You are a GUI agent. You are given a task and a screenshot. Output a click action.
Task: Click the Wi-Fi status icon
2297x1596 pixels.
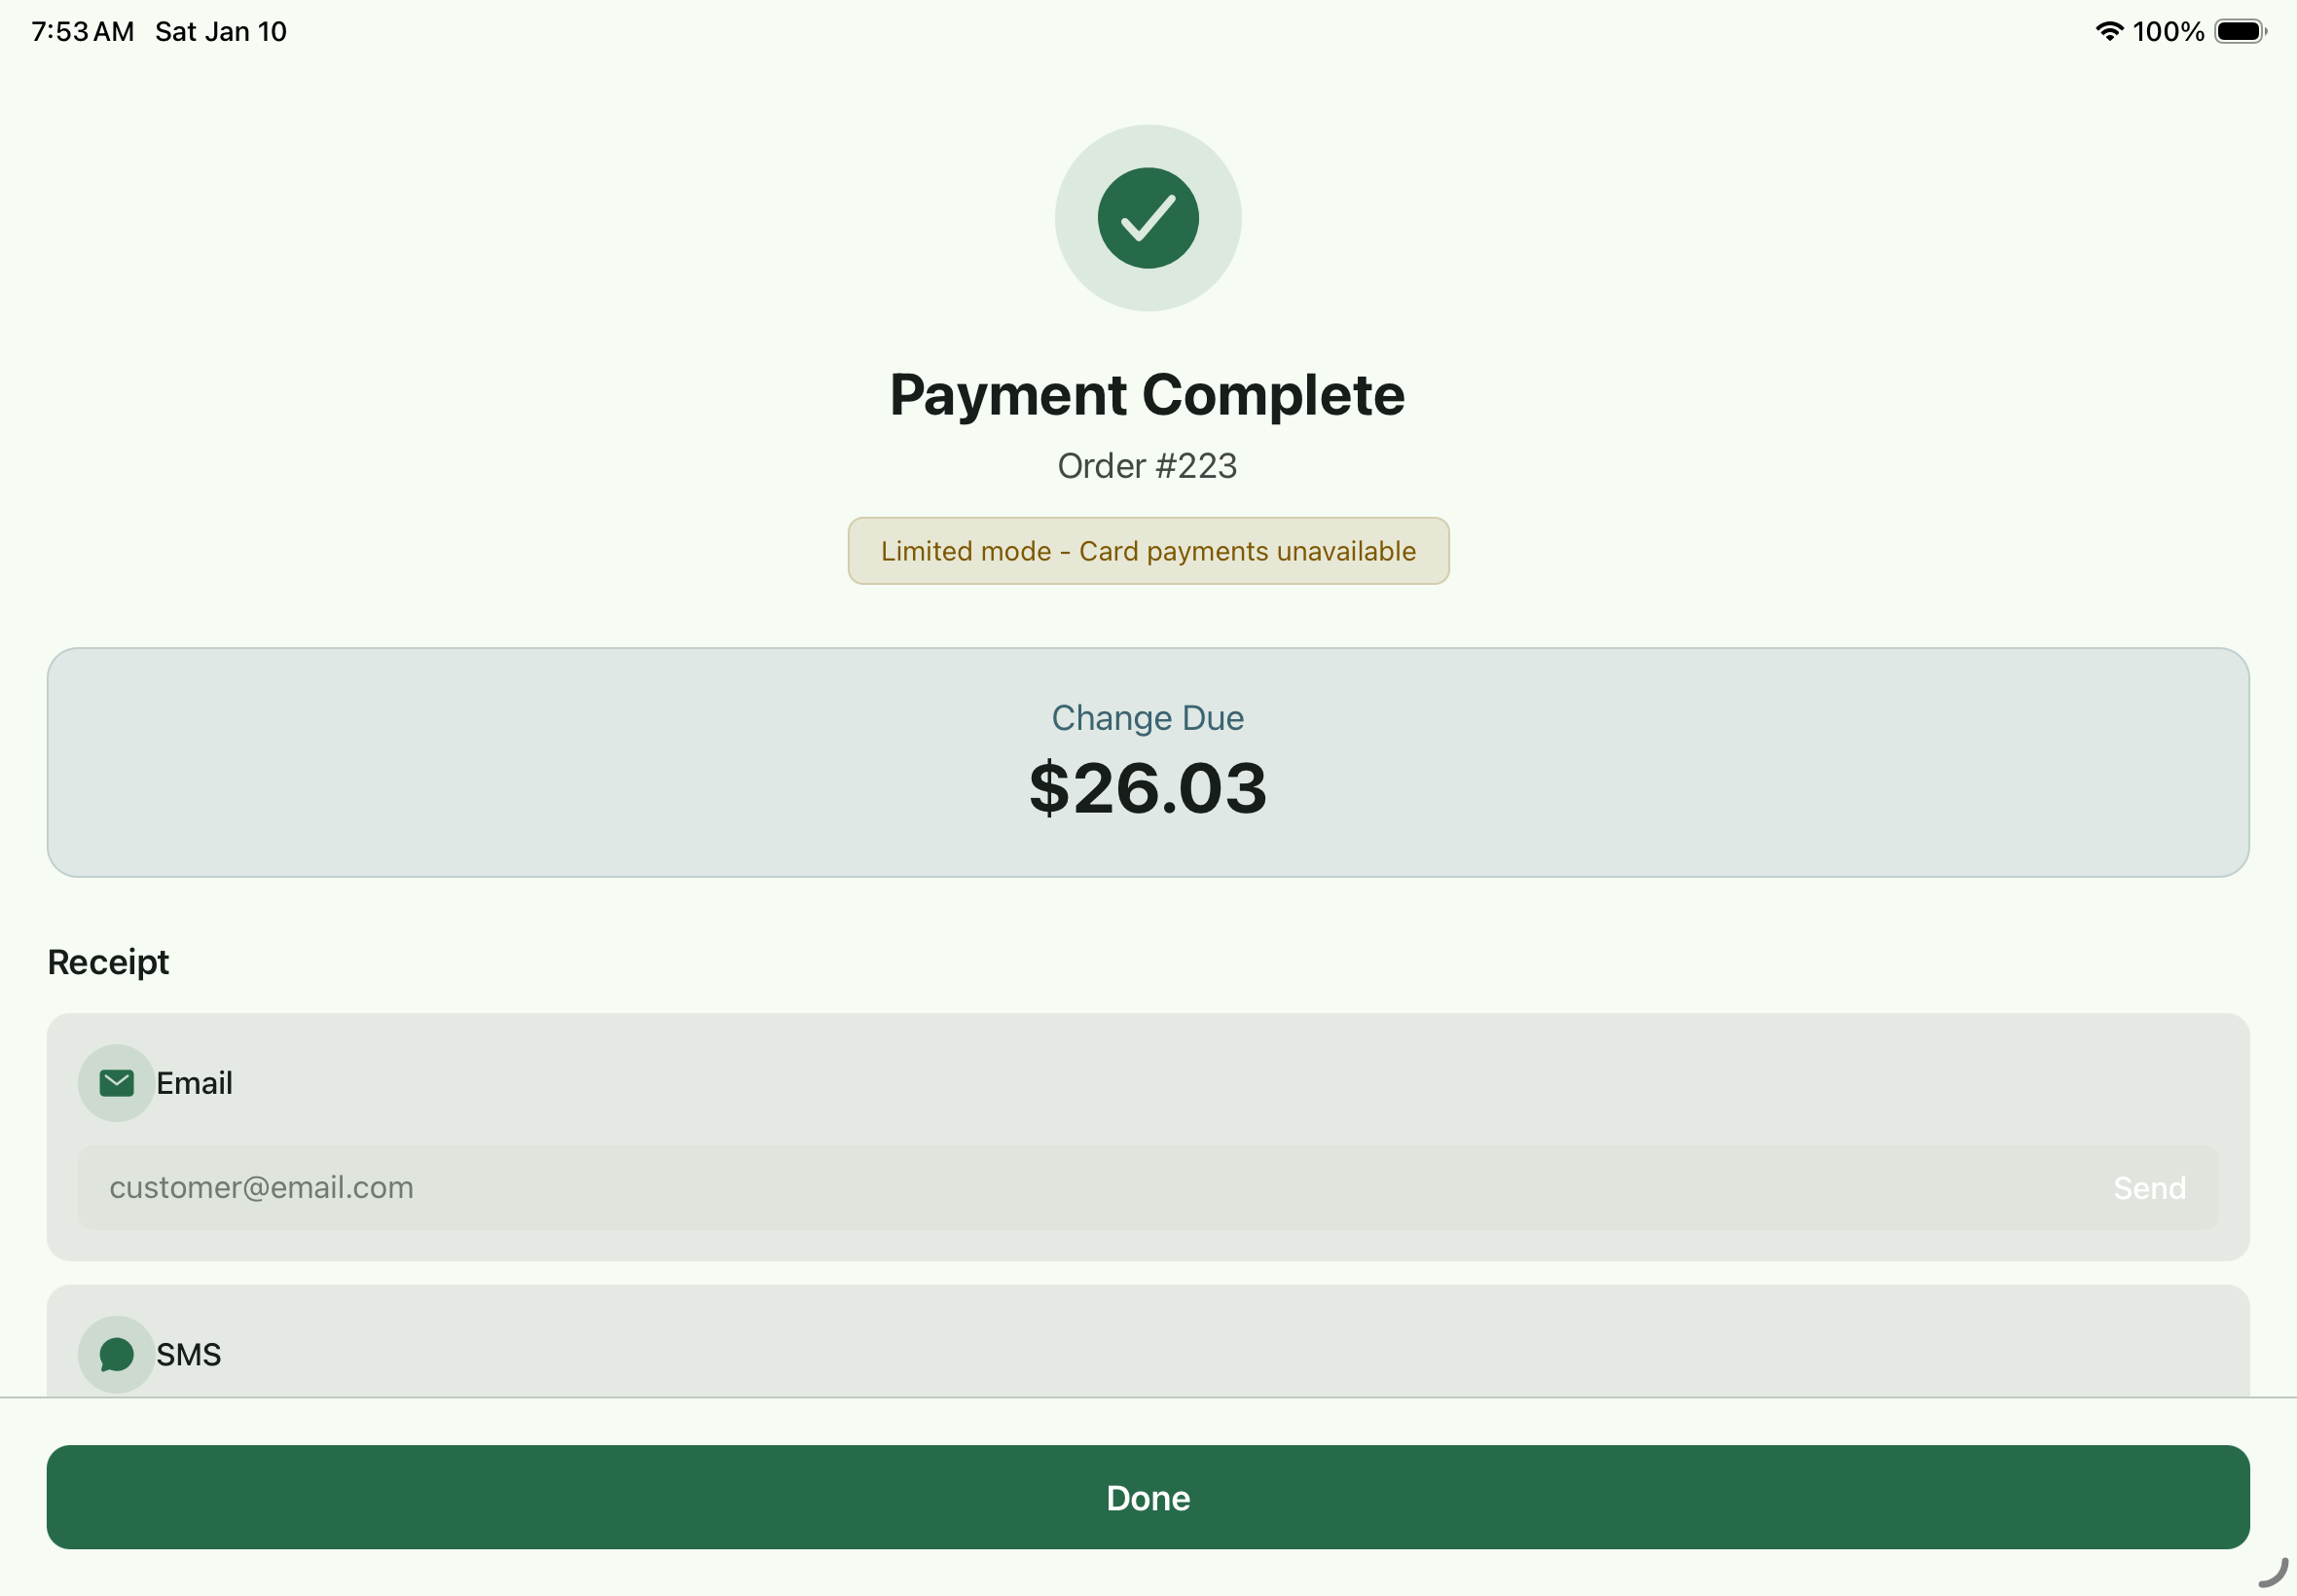(x=2108, y=31)
